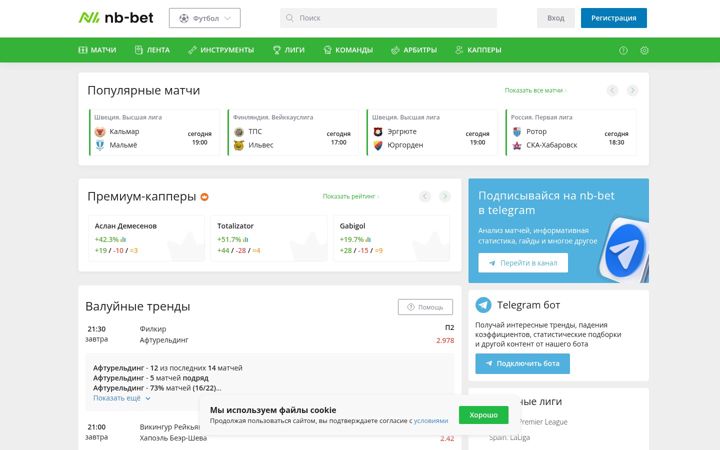The image size is (720, 450).
Task: Click the Telegram бот round icon
Action: (483, 305)
